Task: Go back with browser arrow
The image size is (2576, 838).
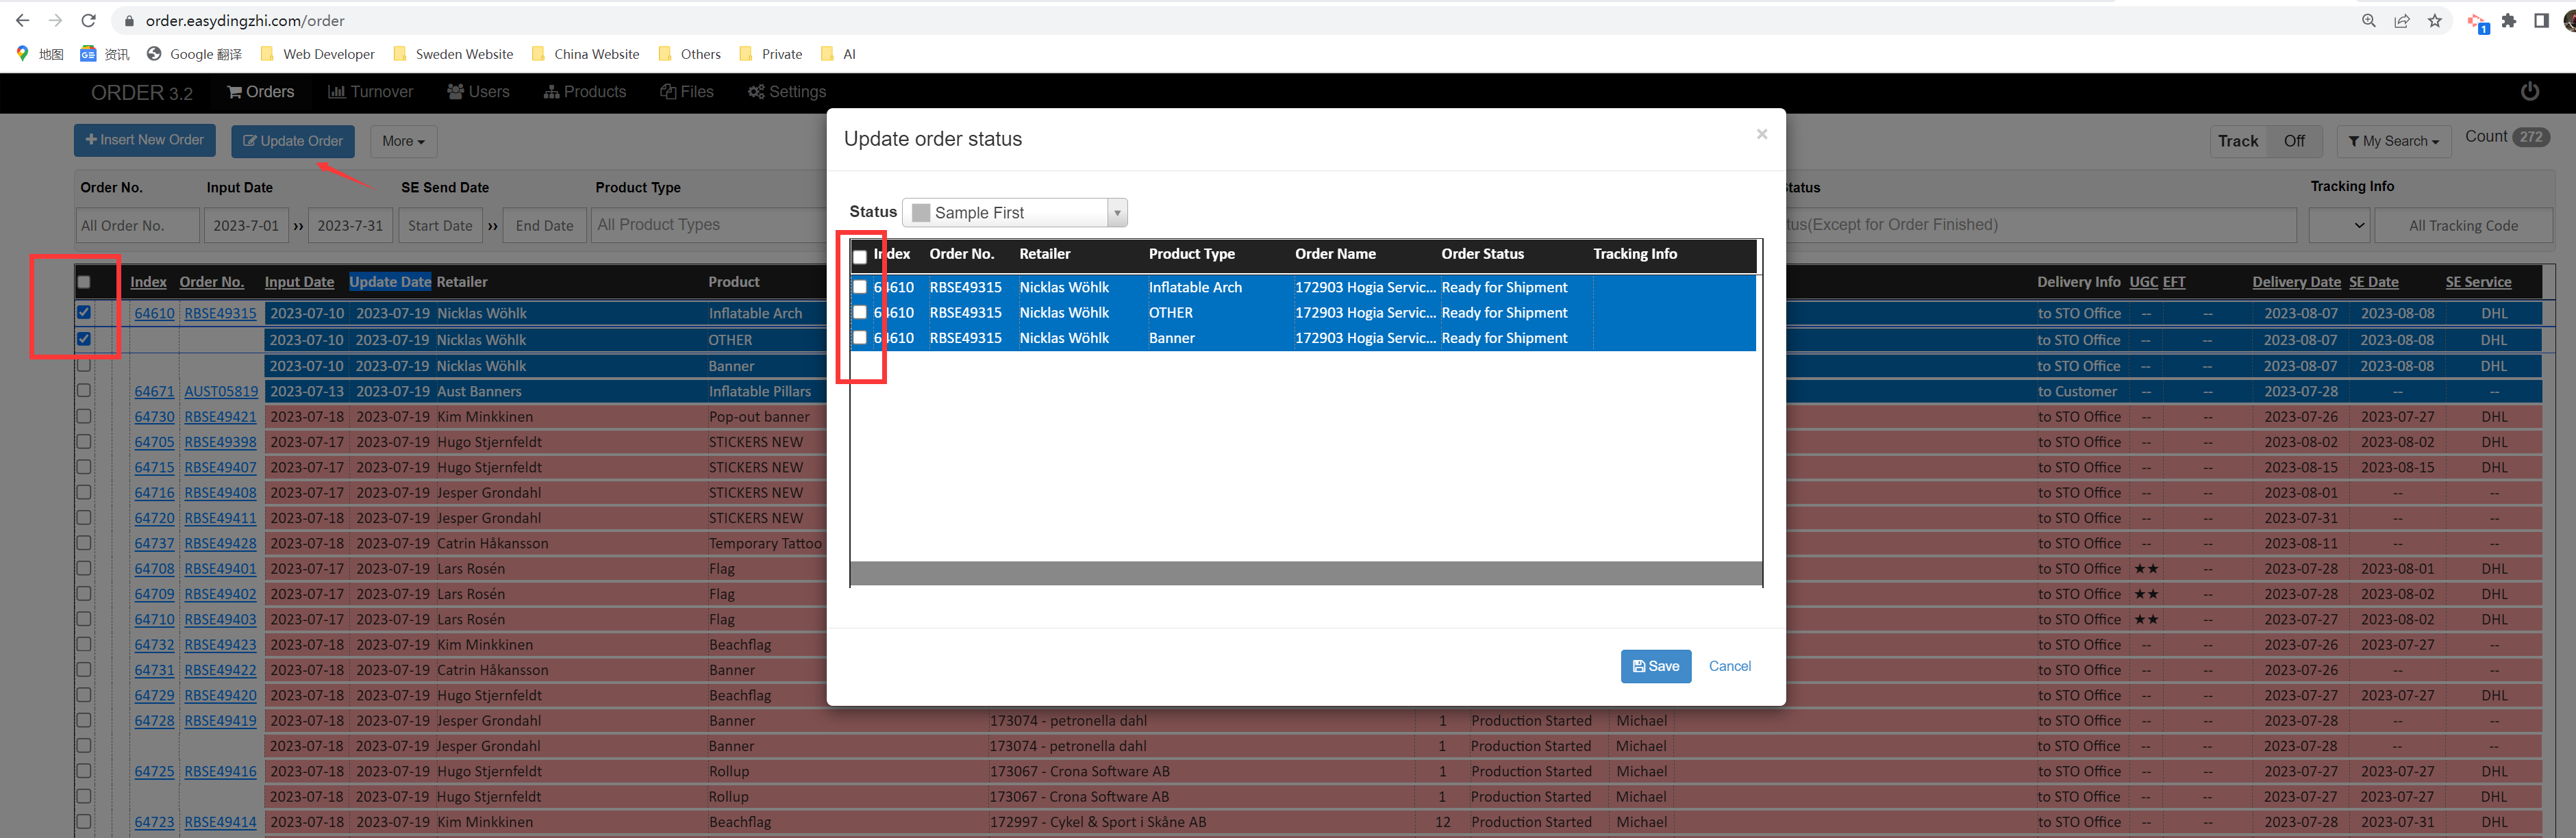Action: click(22, 20)
